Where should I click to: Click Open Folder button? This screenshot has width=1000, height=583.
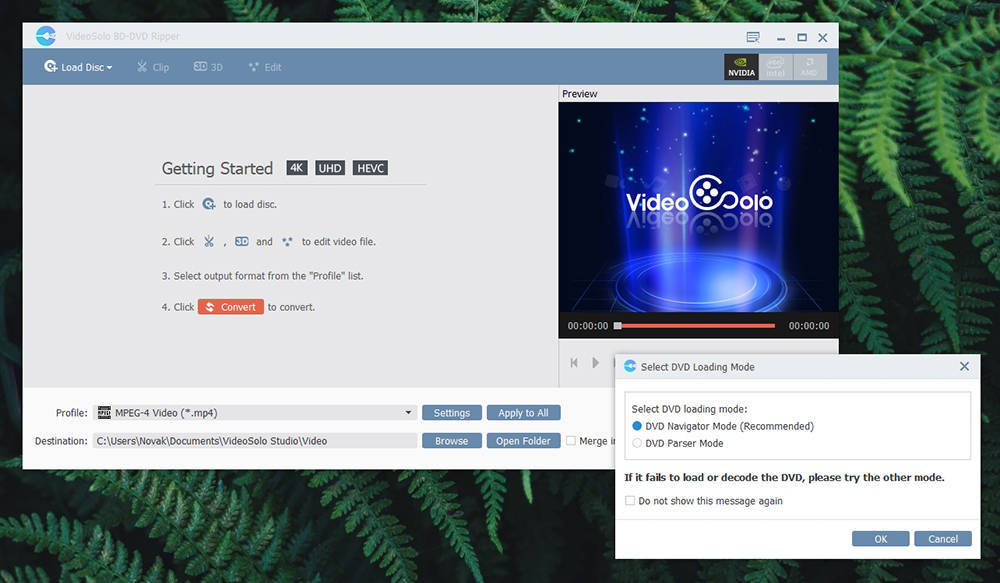tap(523, 441)
